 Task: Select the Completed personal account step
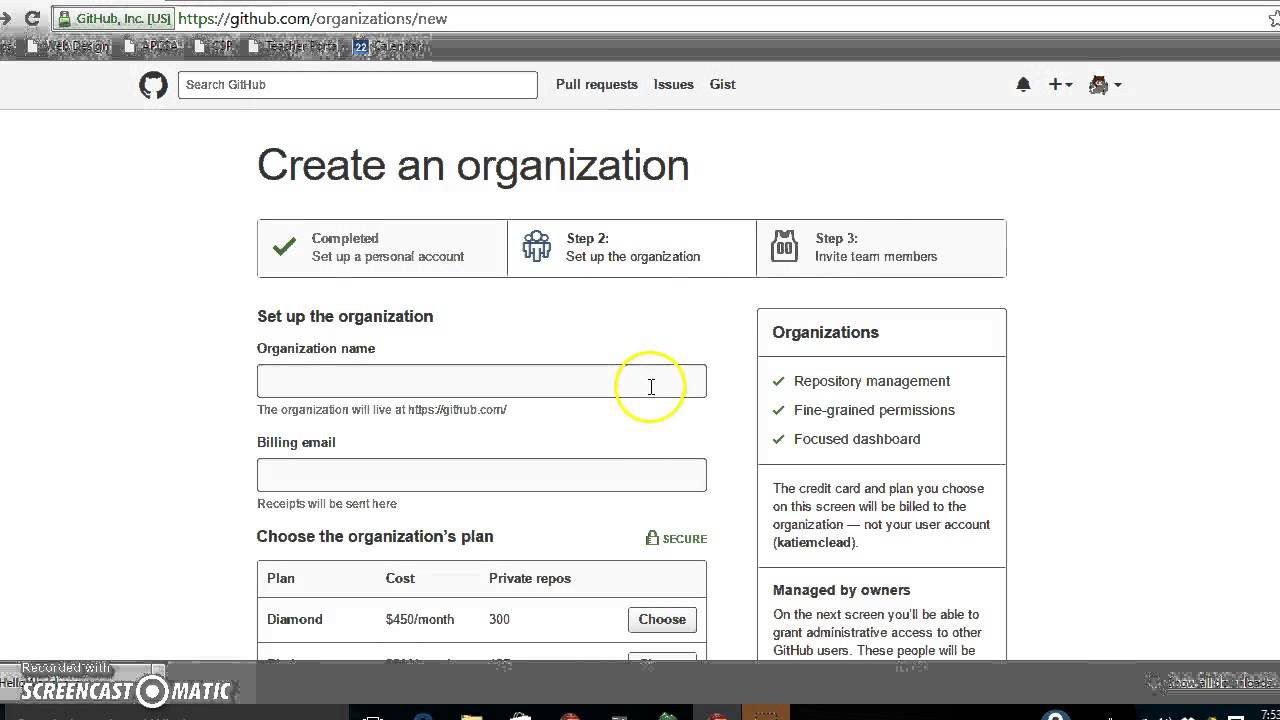383,248
